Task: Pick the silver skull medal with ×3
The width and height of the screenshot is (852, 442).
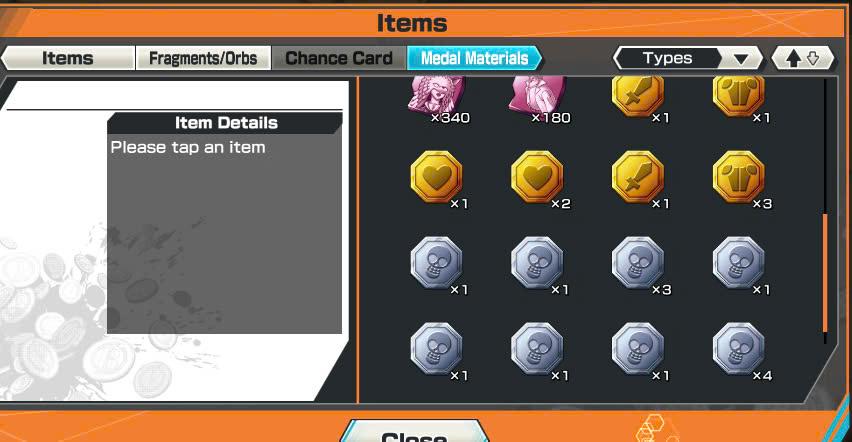Action: click(x=638, y=263)
